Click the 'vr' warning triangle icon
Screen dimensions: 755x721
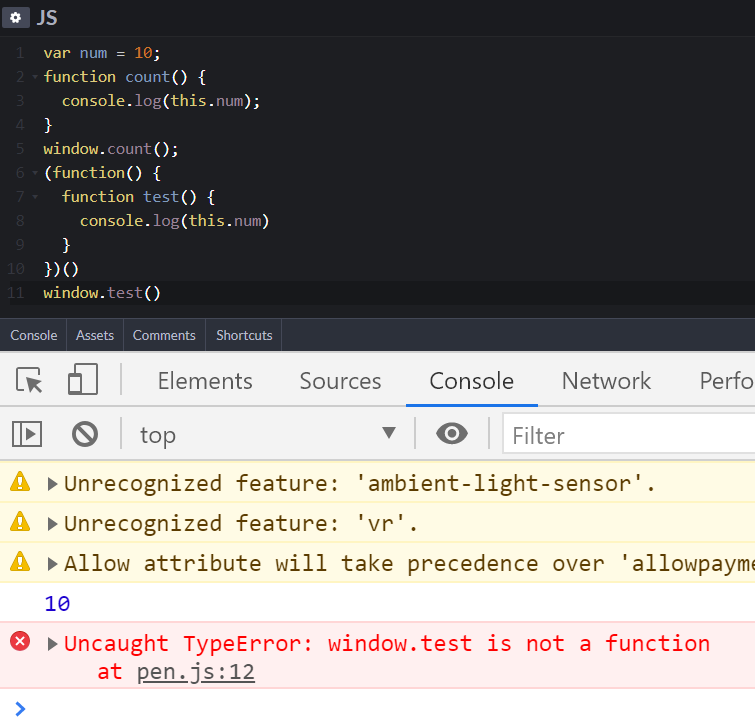20,522
